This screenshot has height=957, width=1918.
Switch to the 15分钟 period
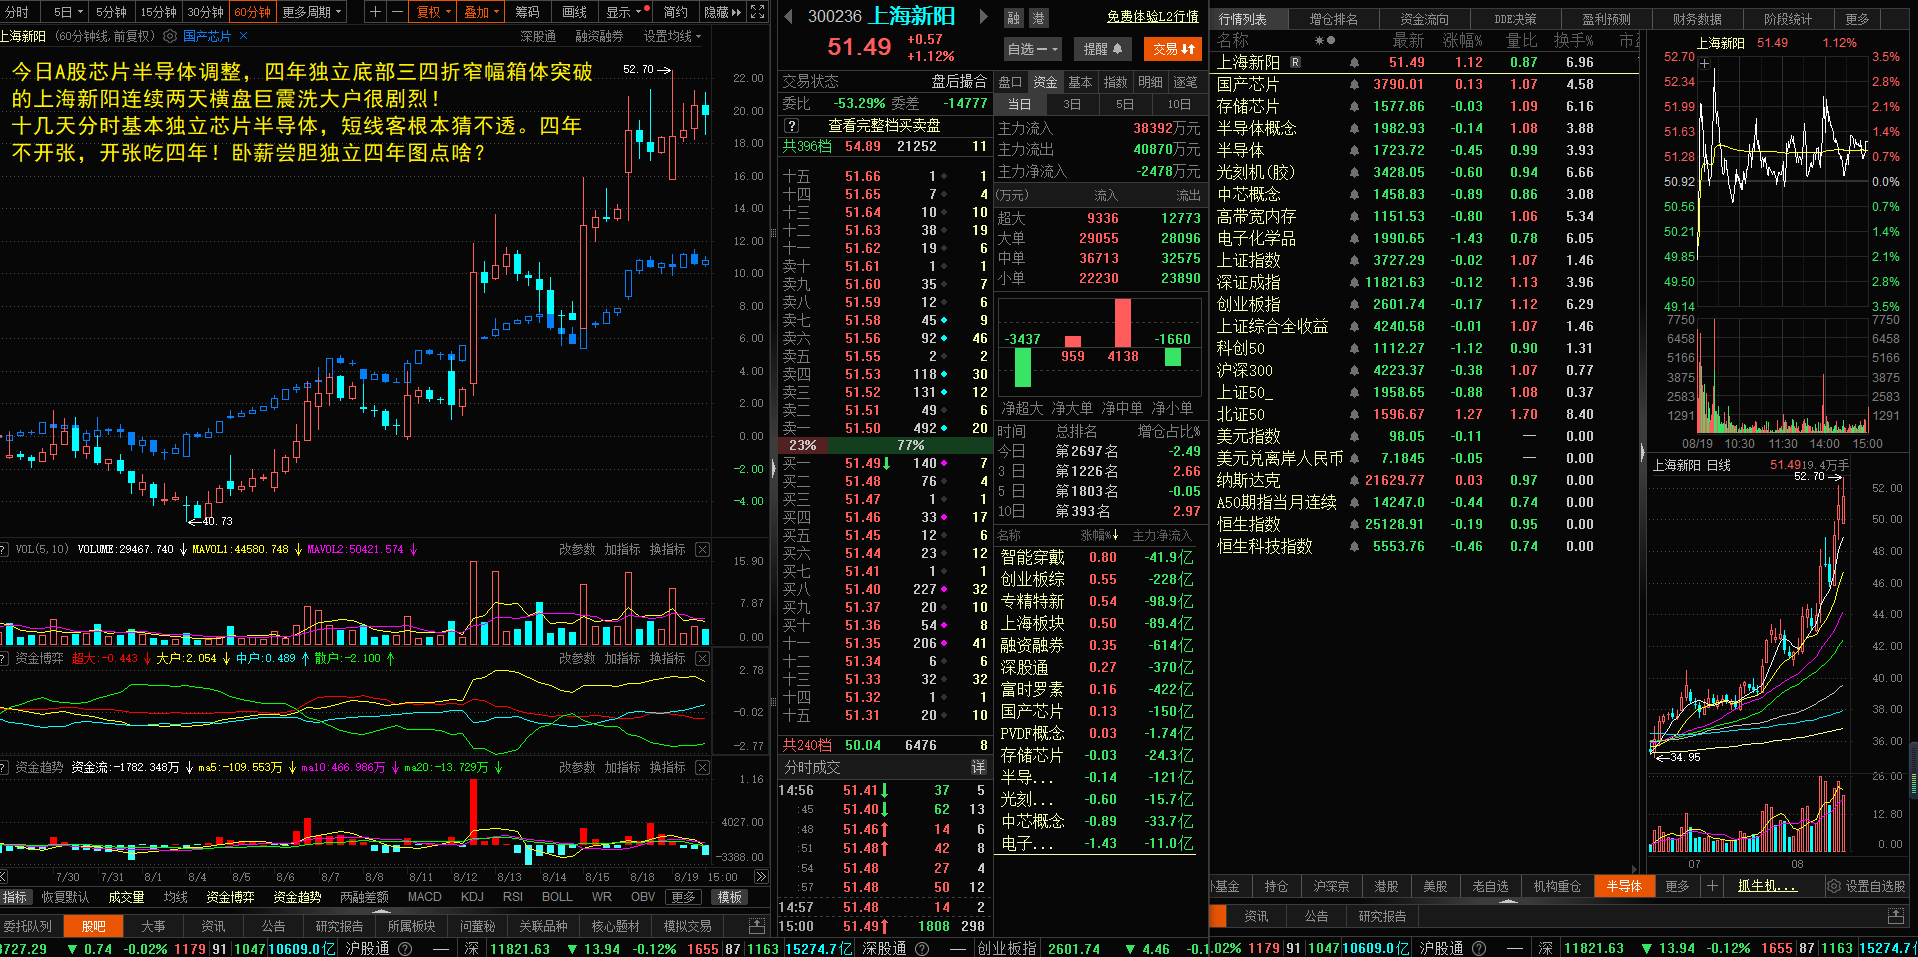158,12
